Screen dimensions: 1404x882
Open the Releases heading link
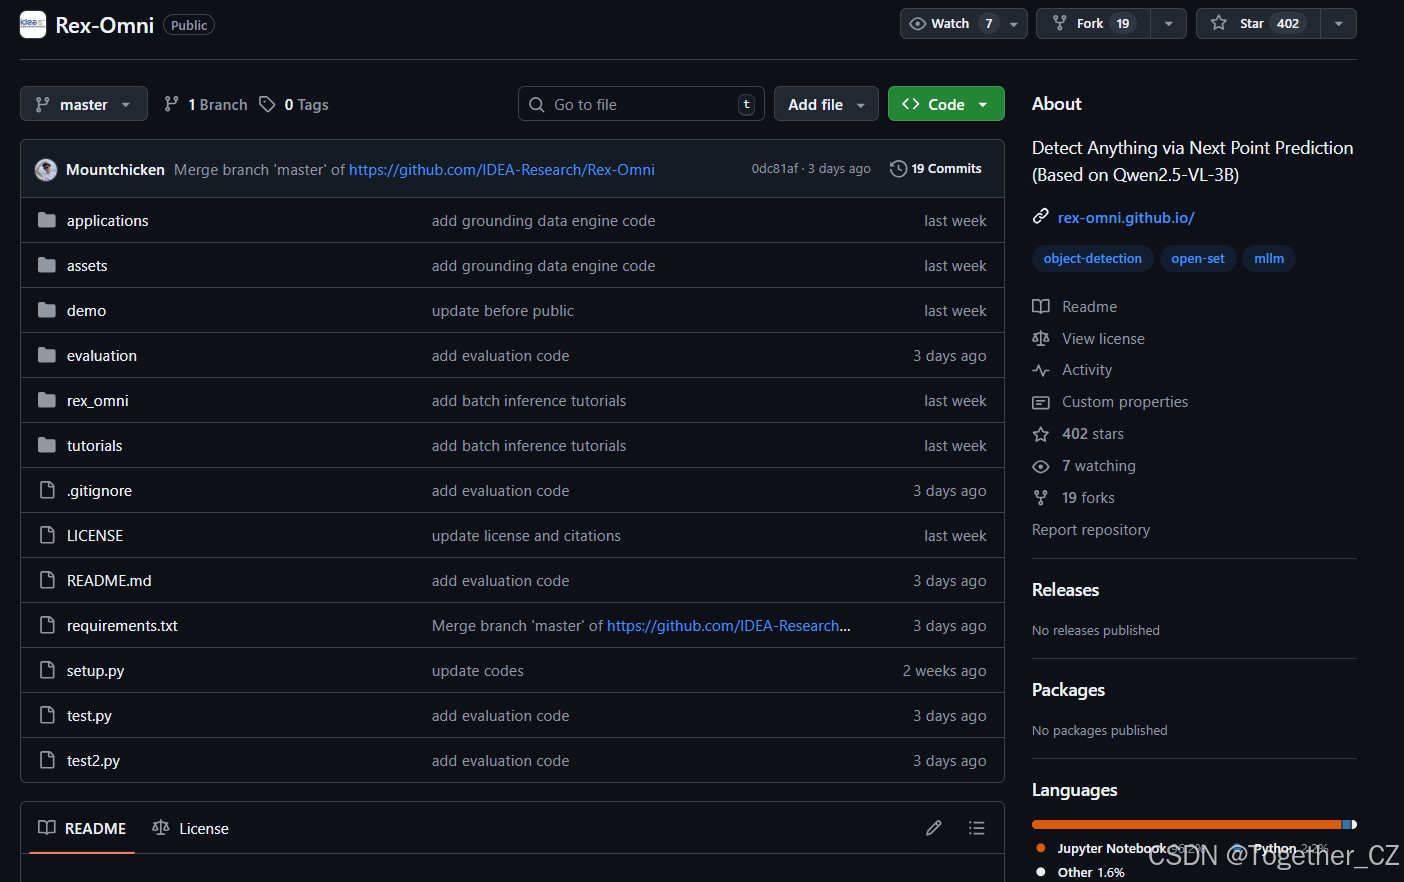(x=1065, y=590)
